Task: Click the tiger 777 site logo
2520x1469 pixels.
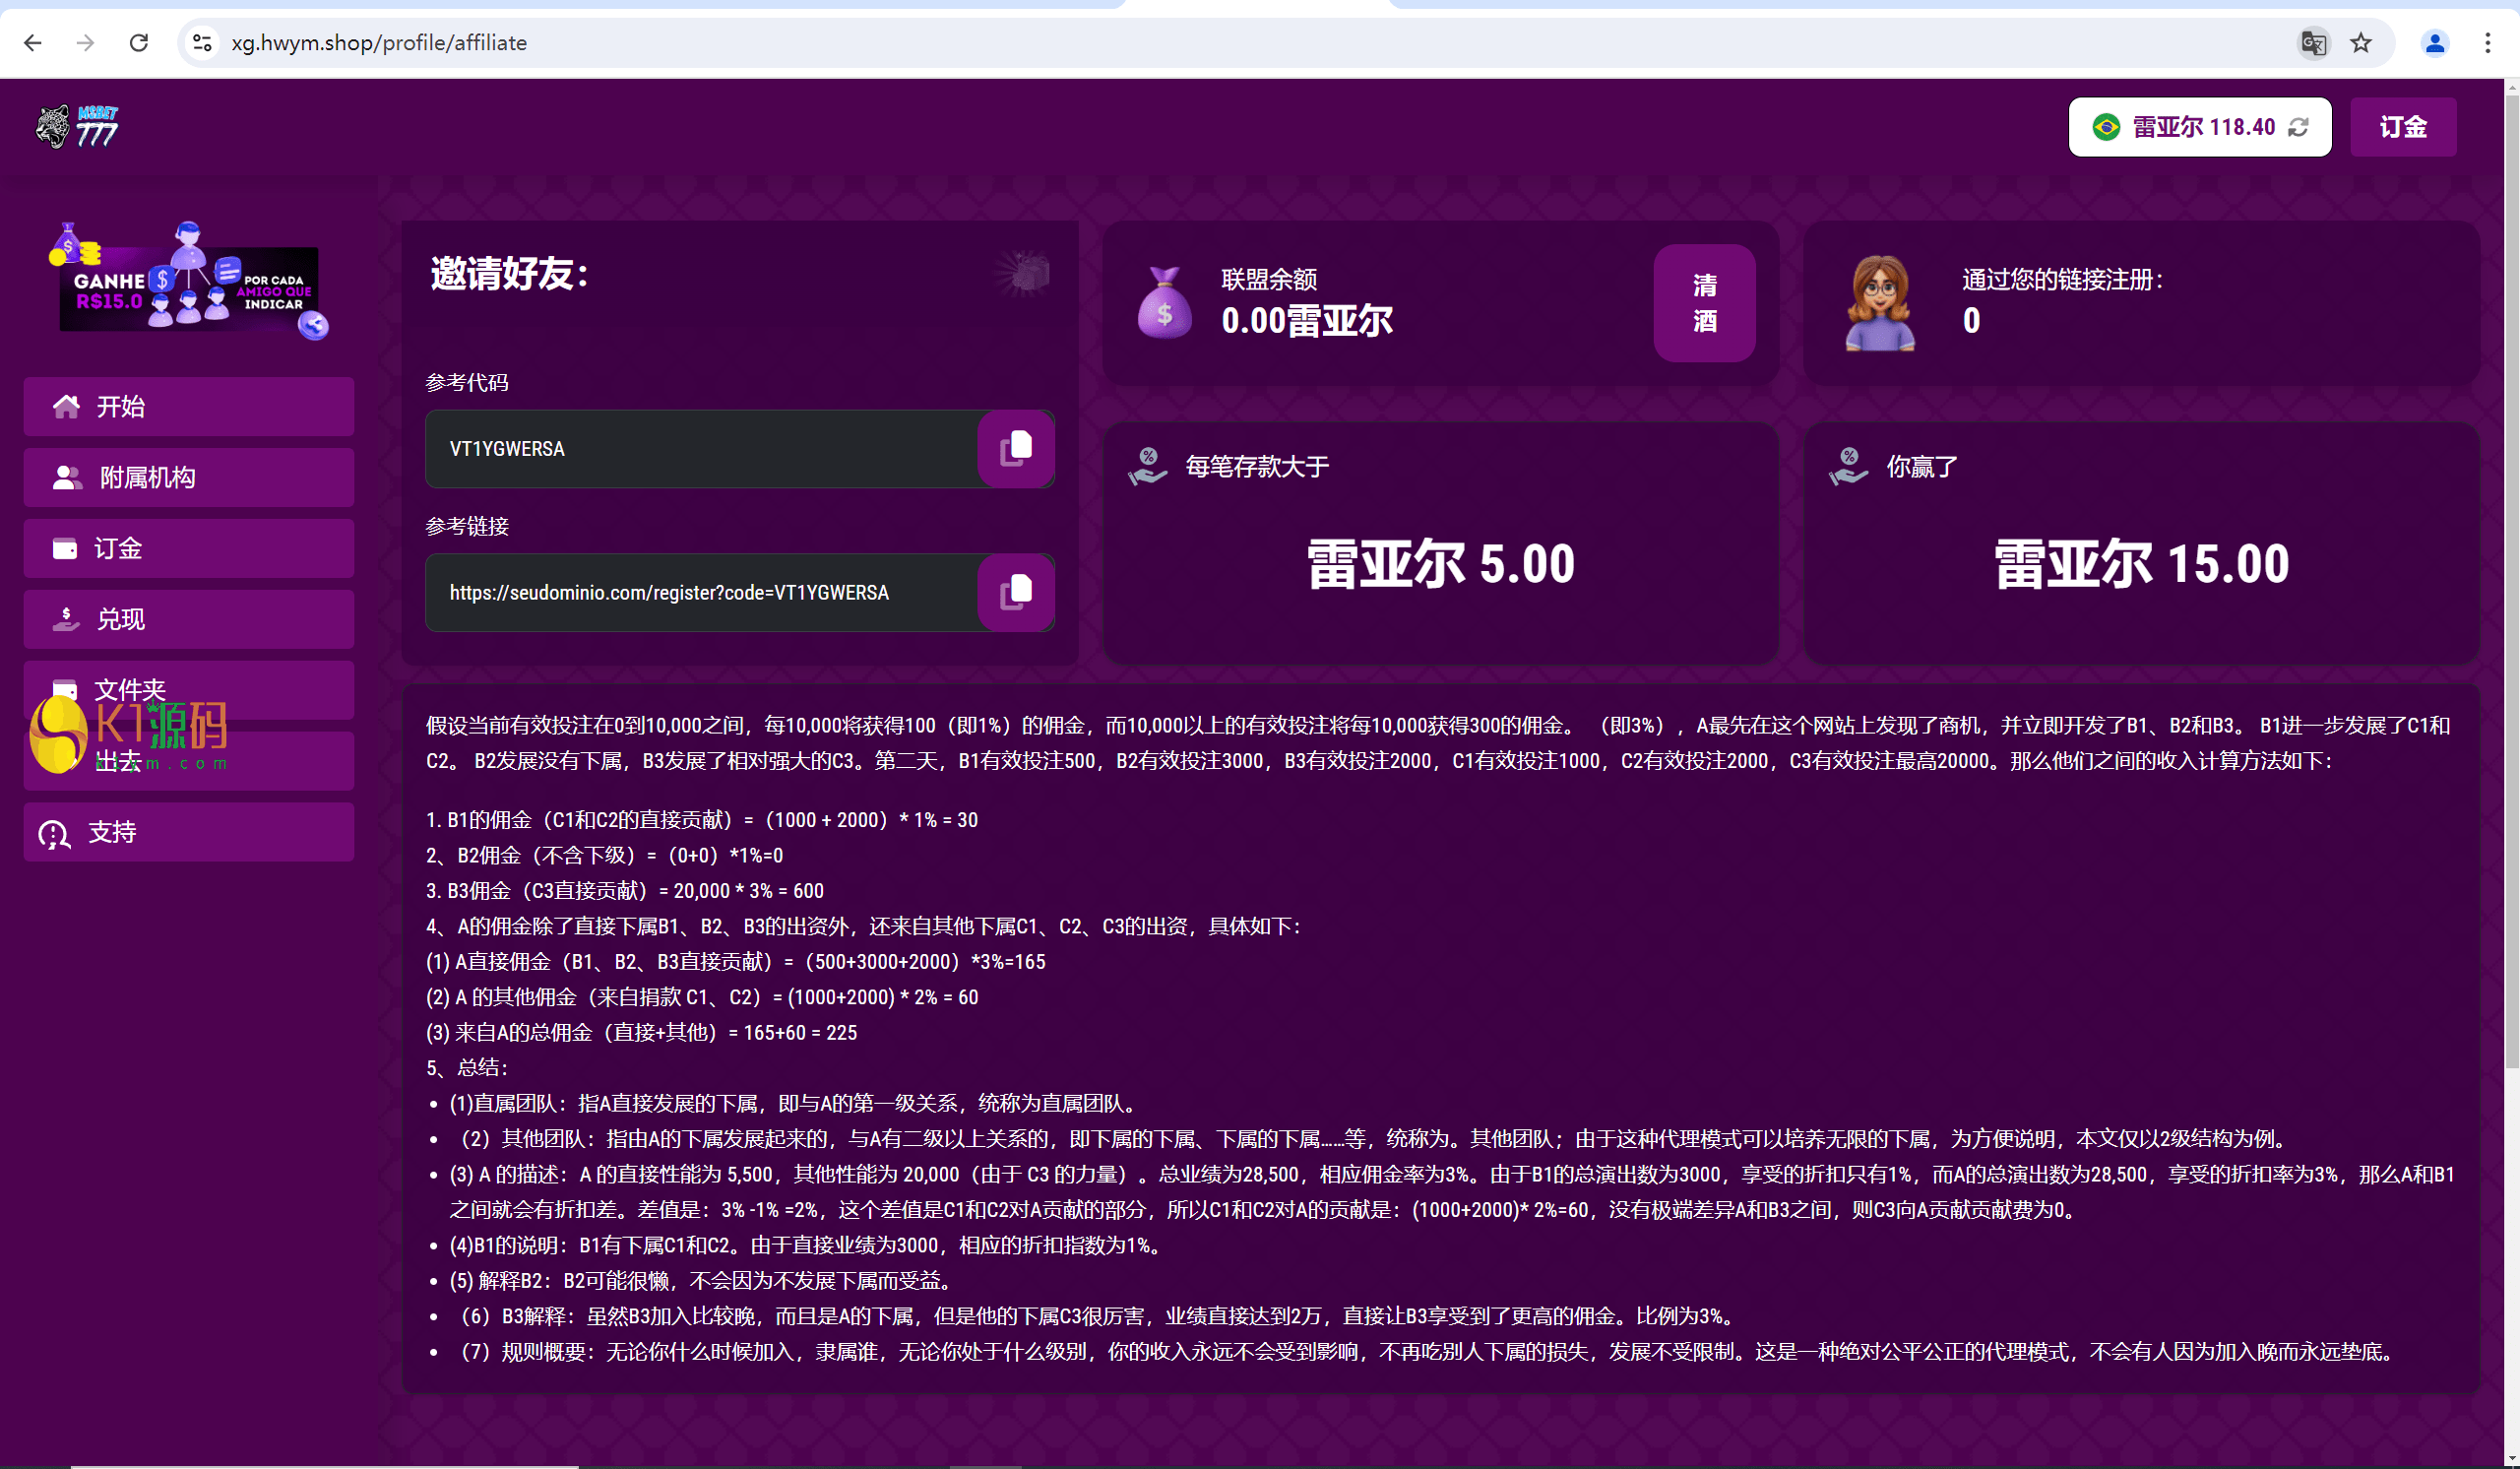Action: (x=78, y=127)
